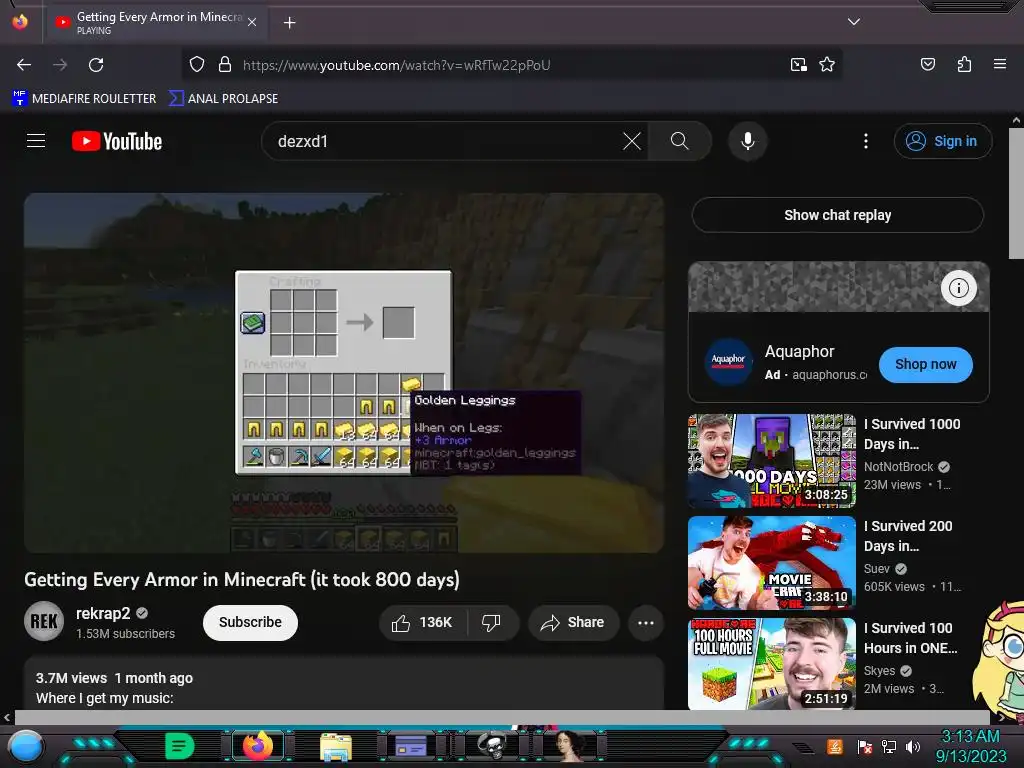Image resolution: width=1024 pixels, height=768 pixels.
Task: Click the YouTube search magnifier button
Action: tap(680, 141)
